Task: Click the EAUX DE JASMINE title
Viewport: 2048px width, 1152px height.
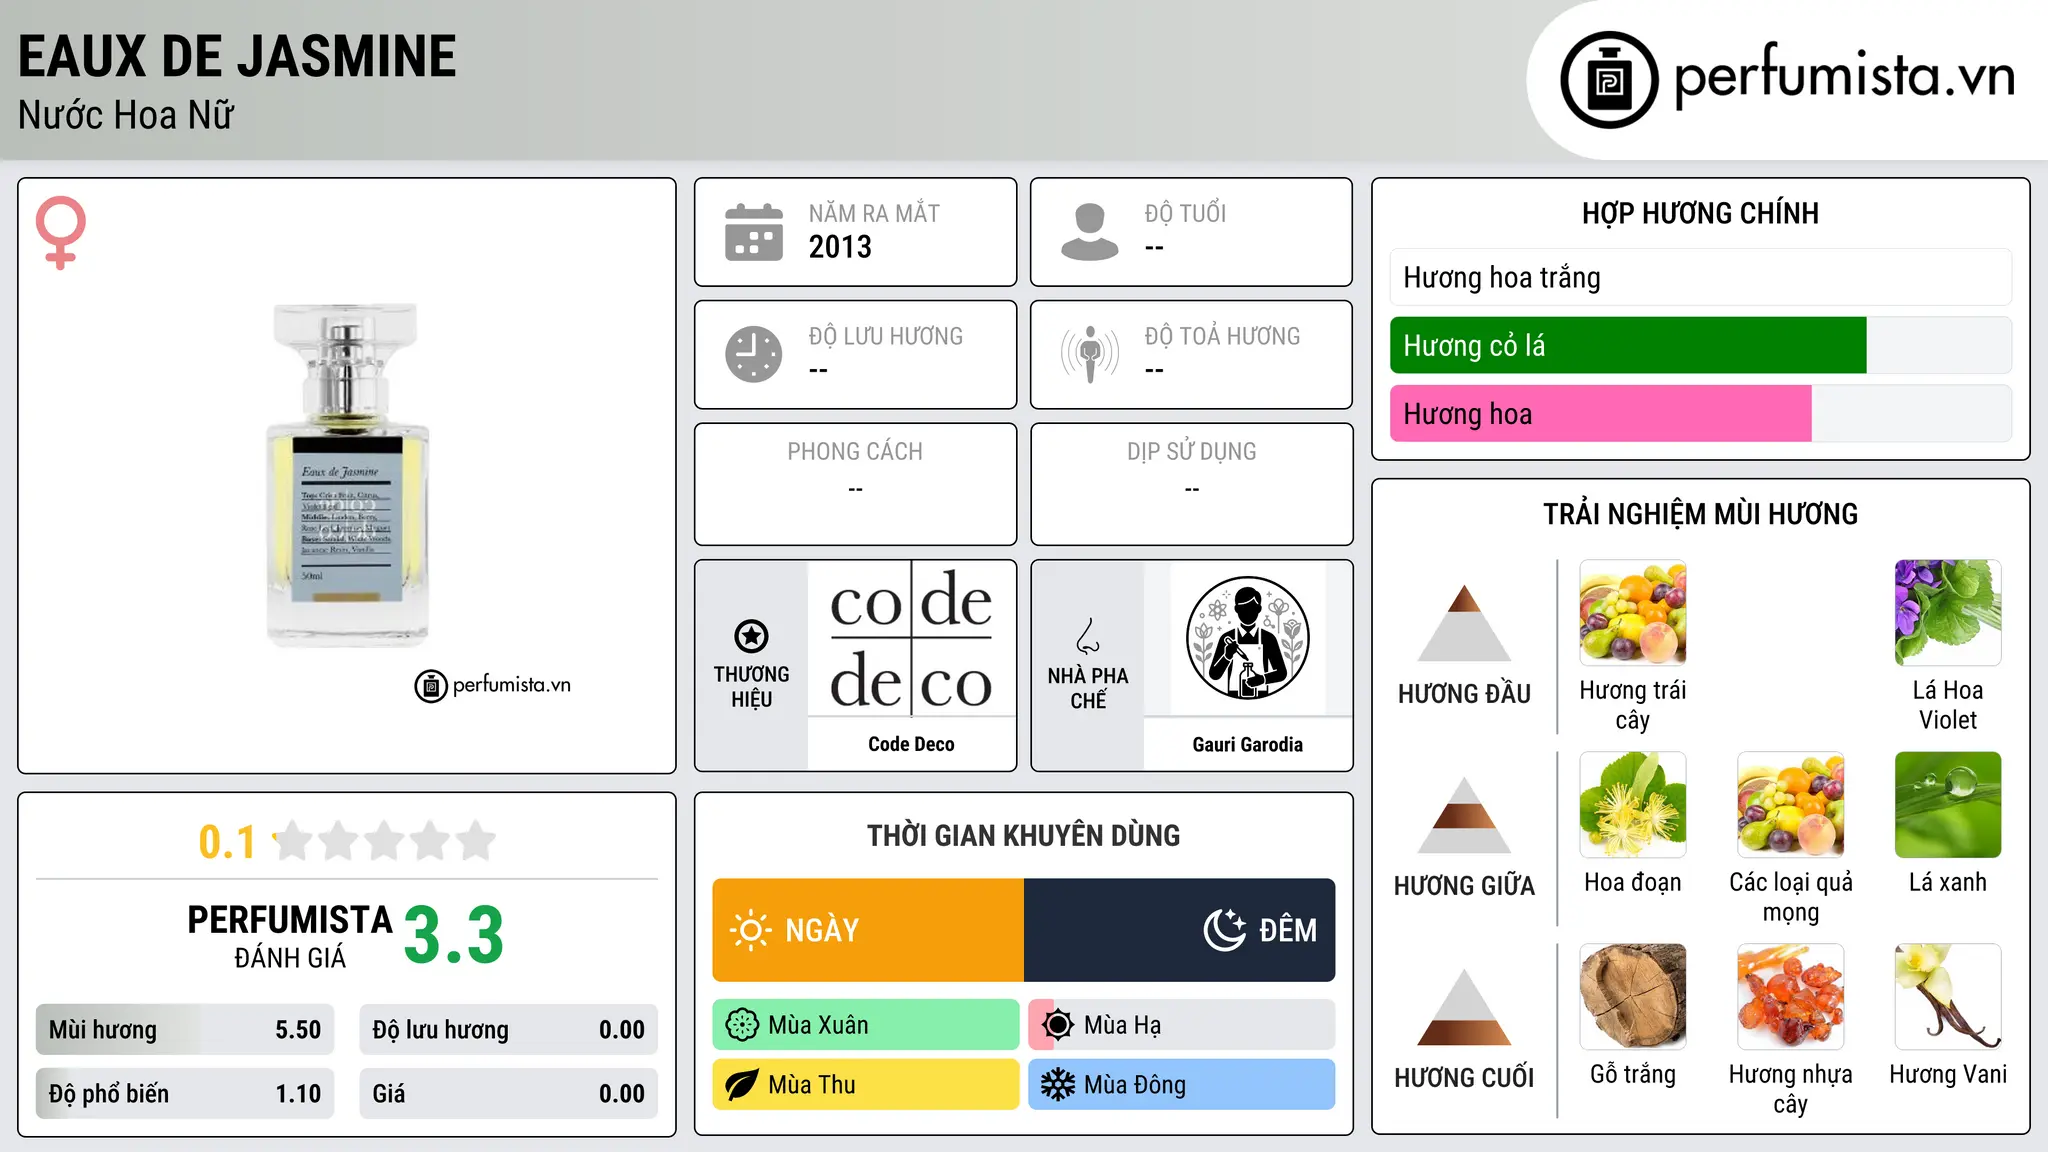Action: tap(237, 56)
